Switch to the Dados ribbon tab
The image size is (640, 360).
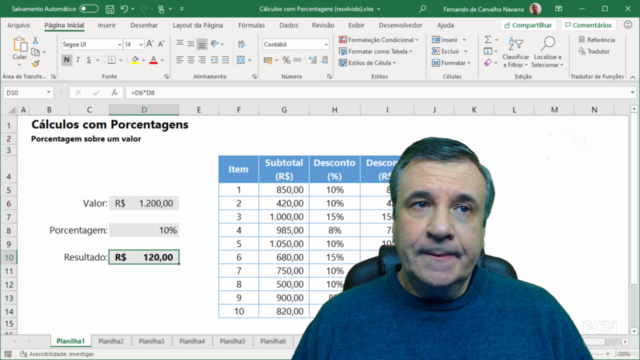click(289, 25)
